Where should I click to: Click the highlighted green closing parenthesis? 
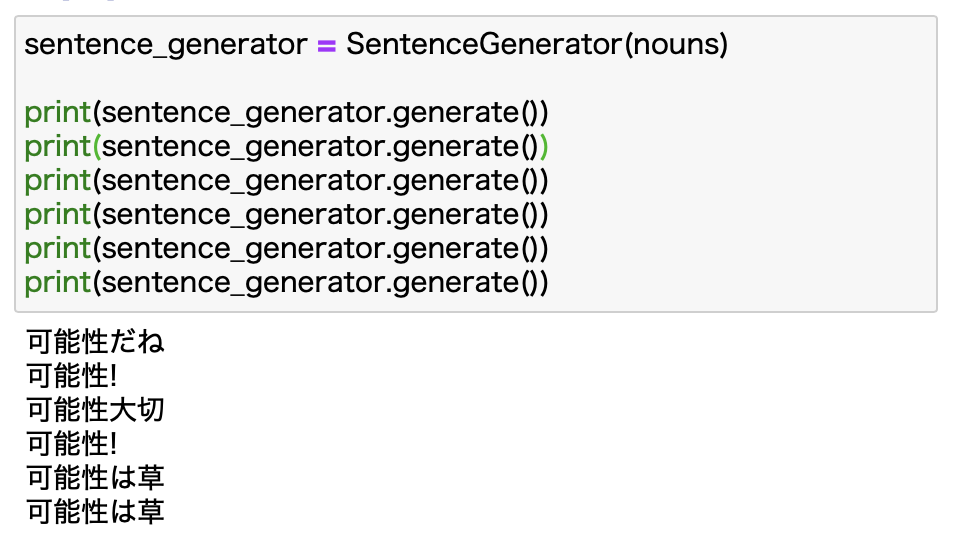click(543, 147)
